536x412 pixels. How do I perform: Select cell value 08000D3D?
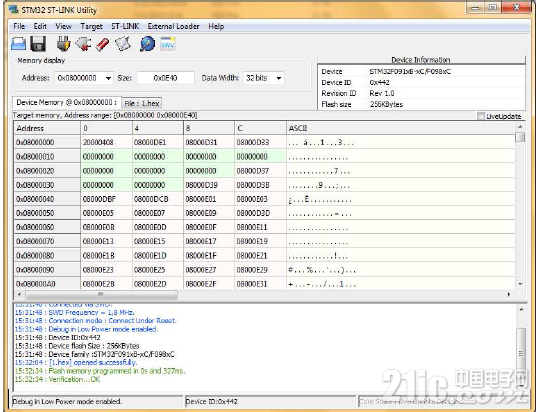(260, 213)
